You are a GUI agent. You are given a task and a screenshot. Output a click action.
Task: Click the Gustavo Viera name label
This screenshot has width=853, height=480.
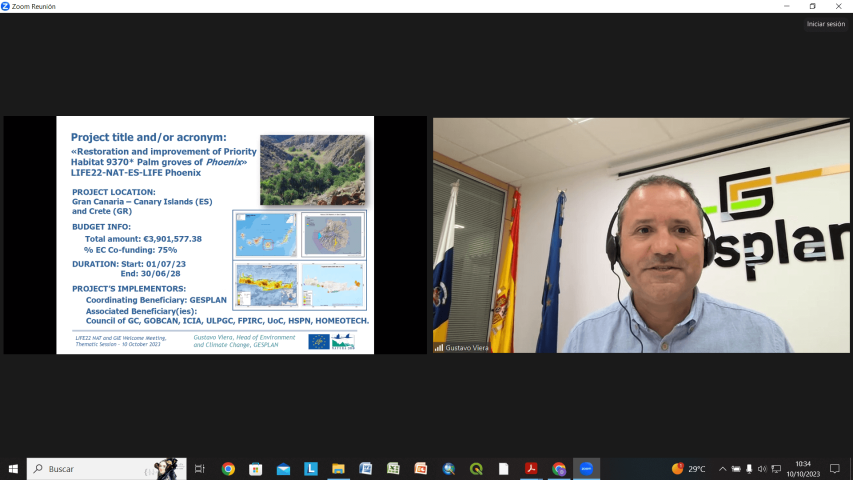[467, 348]
